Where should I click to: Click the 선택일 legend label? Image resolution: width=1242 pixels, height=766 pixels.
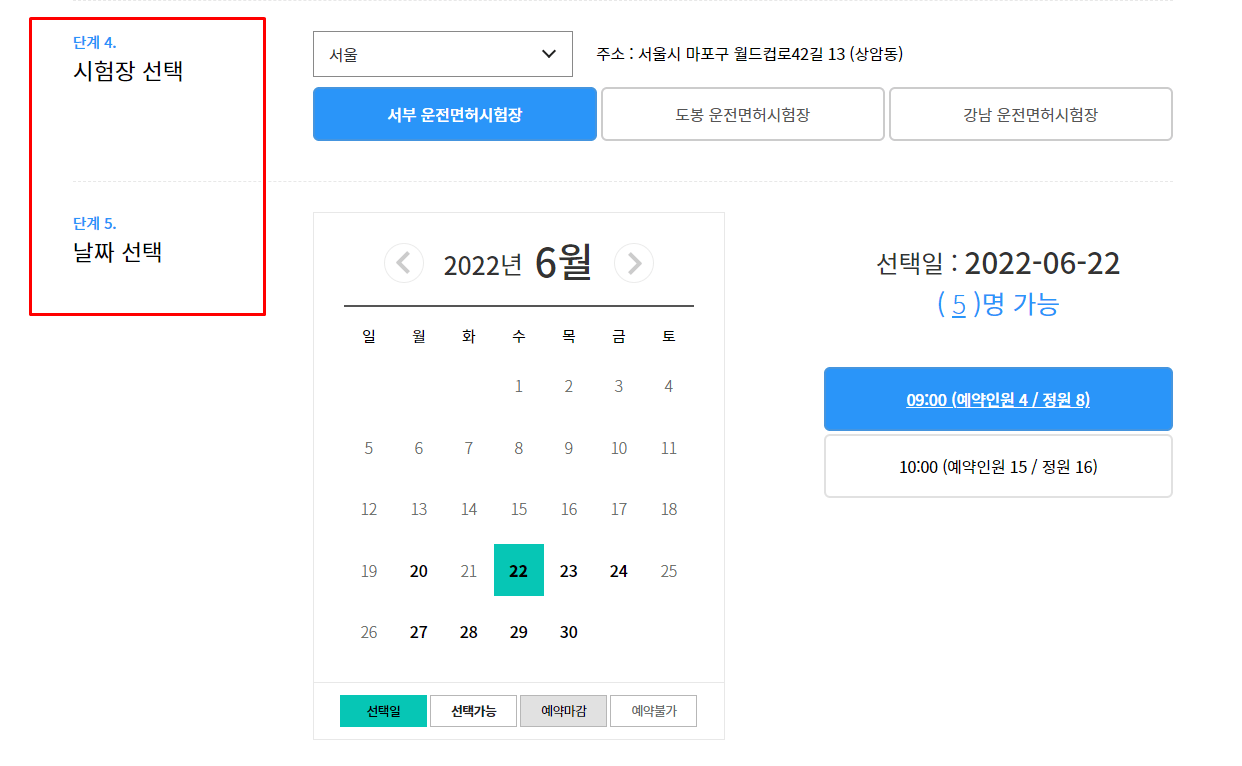pyautogui.click(x=383, y=710)
